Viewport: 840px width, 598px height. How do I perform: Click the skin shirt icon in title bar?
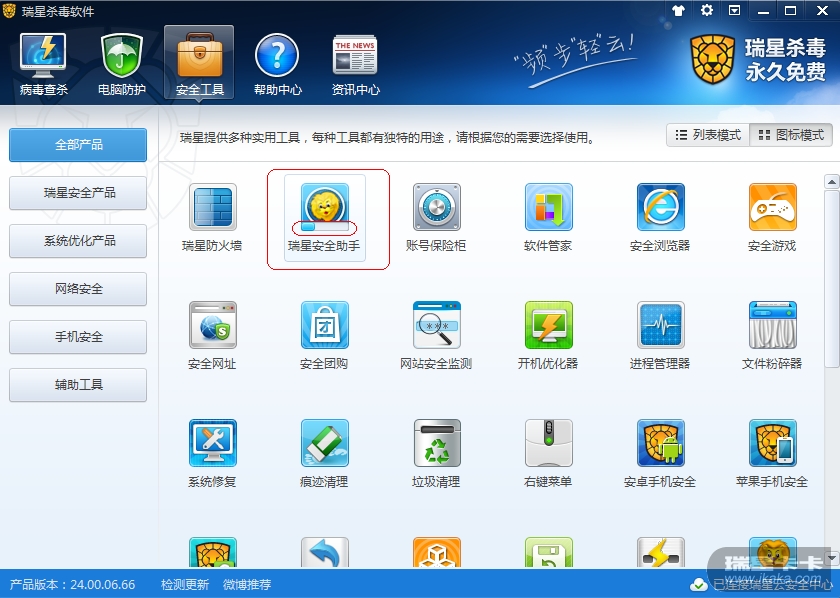[679, 10]
